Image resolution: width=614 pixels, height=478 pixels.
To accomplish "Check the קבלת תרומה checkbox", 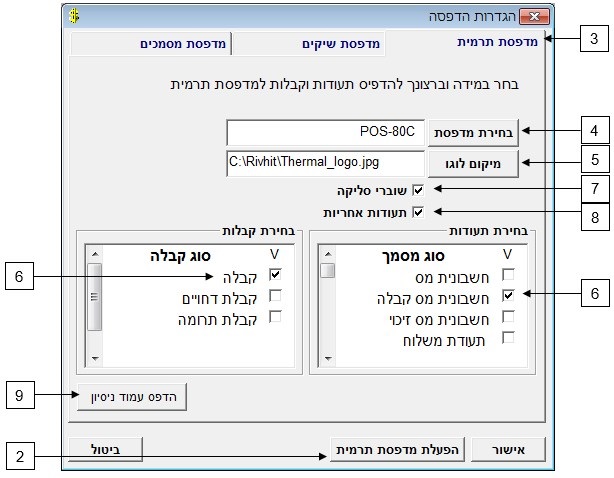I will pos(275,316).
